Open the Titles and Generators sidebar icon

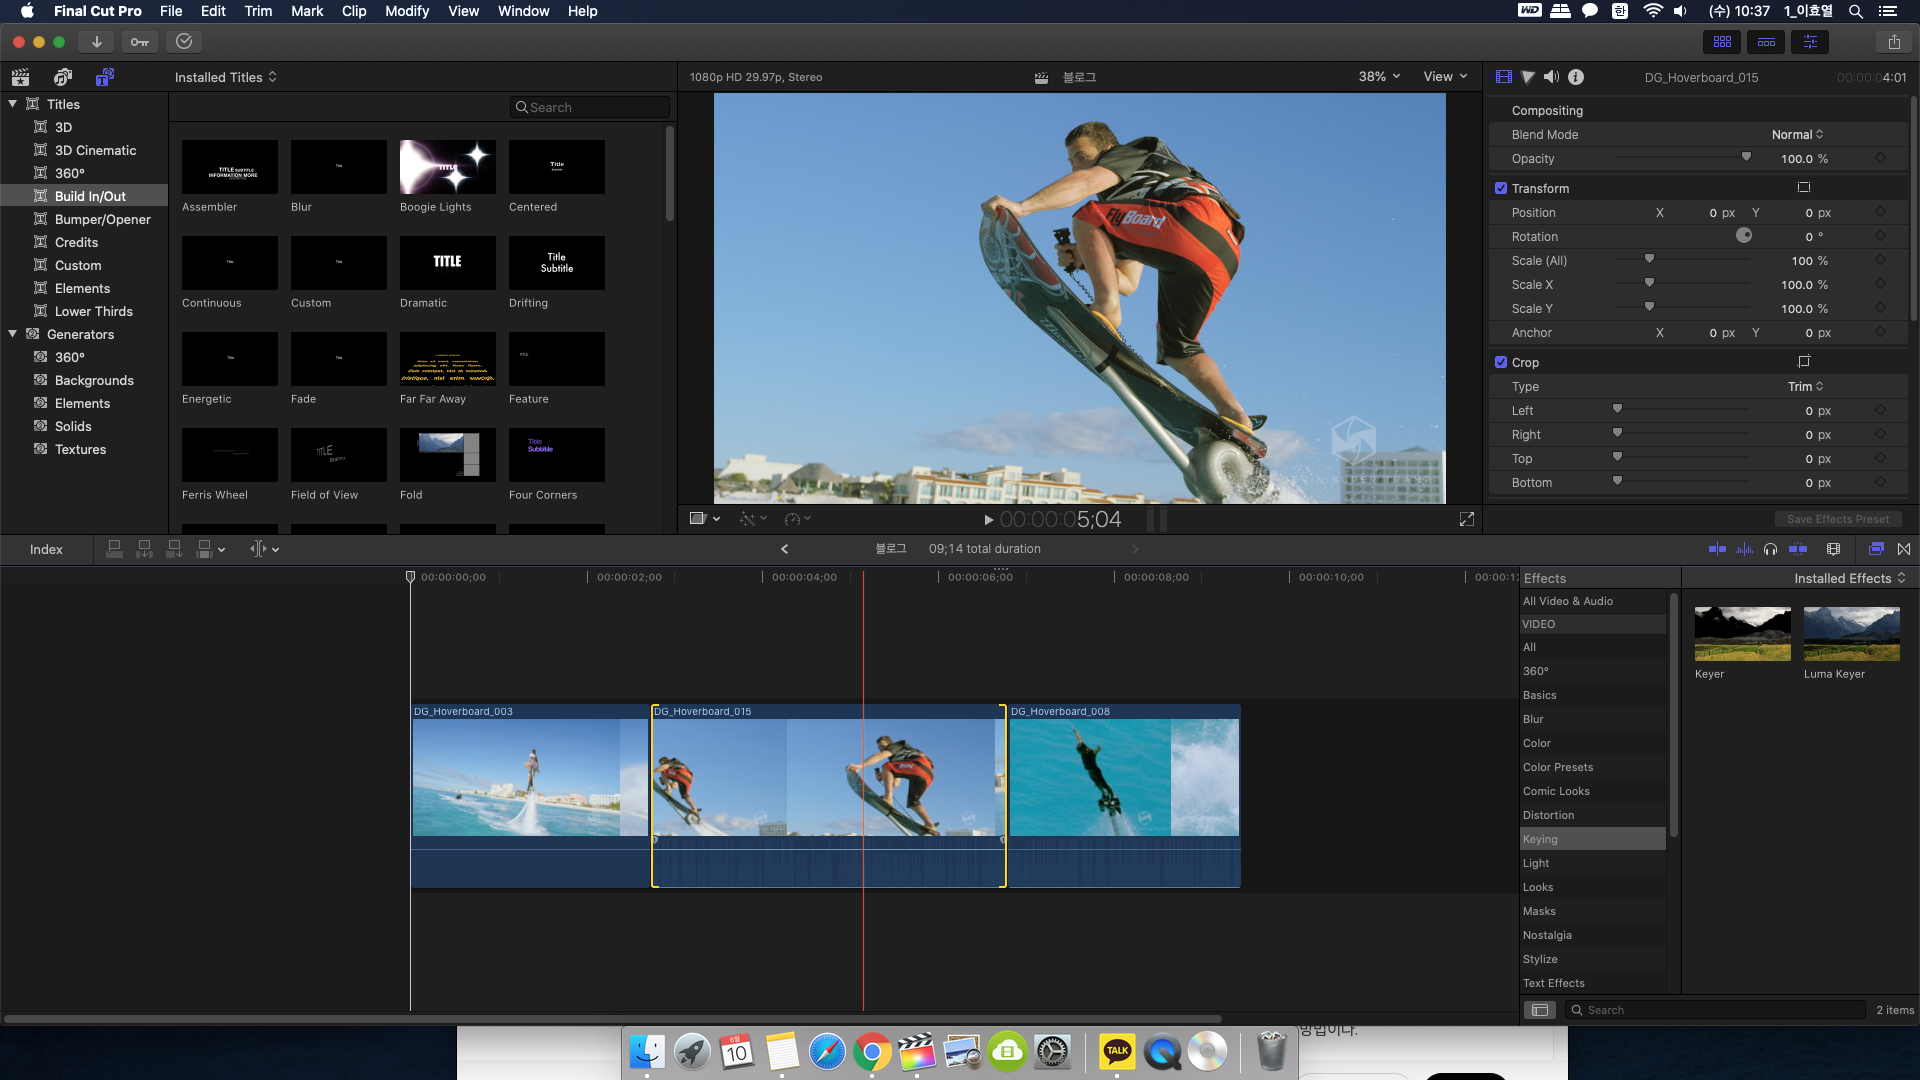104,77
